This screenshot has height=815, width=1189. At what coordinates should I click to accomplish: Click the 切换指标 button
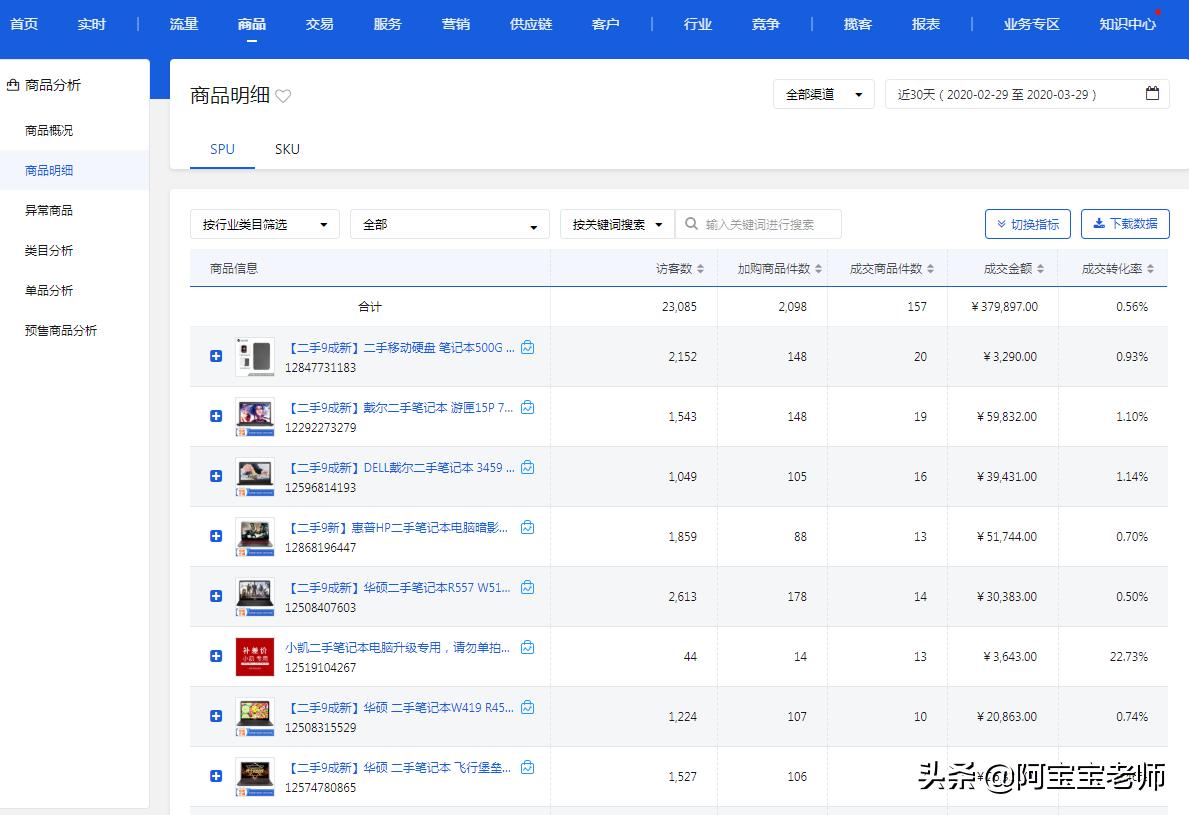[1027, 223]
